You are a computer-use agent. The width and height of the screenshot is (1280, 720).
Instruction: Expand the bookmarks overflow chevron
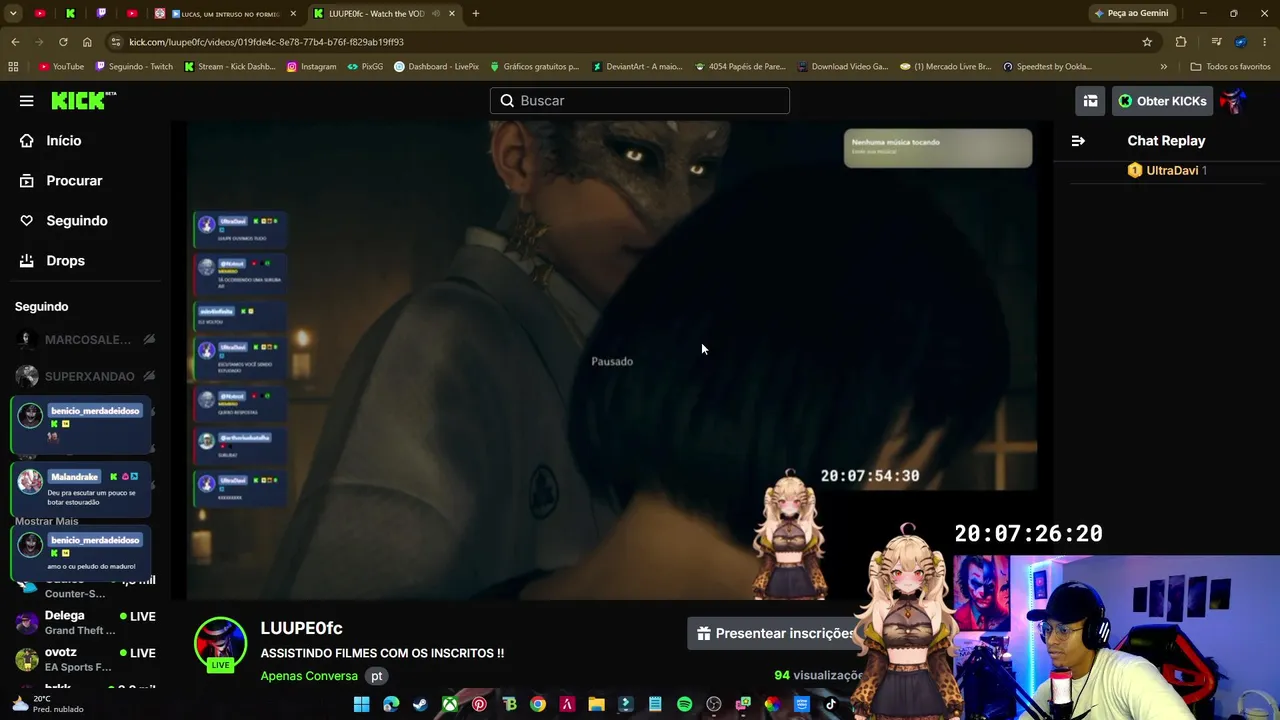pyautogui.click(x=1163, y=67)
